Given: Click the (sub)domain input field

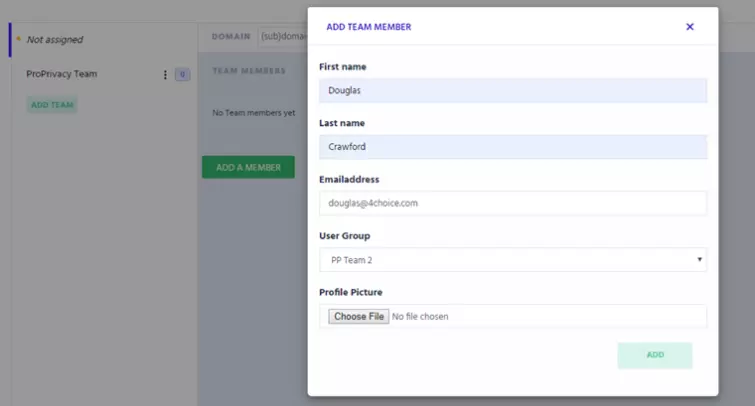Looking at the screenshot, I should coord(282,37).
